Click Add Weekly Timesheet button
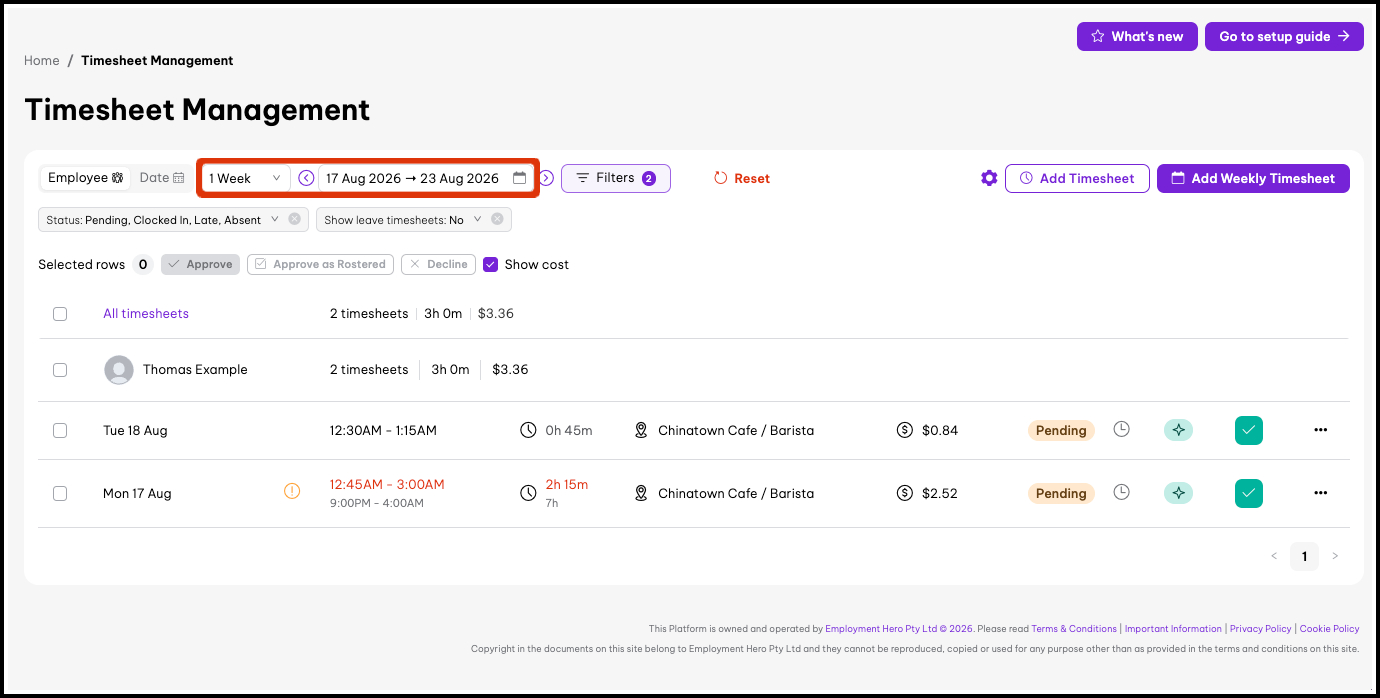Image resolution: width=1380 pixels, height=698 pixels. pos(1253,178)
